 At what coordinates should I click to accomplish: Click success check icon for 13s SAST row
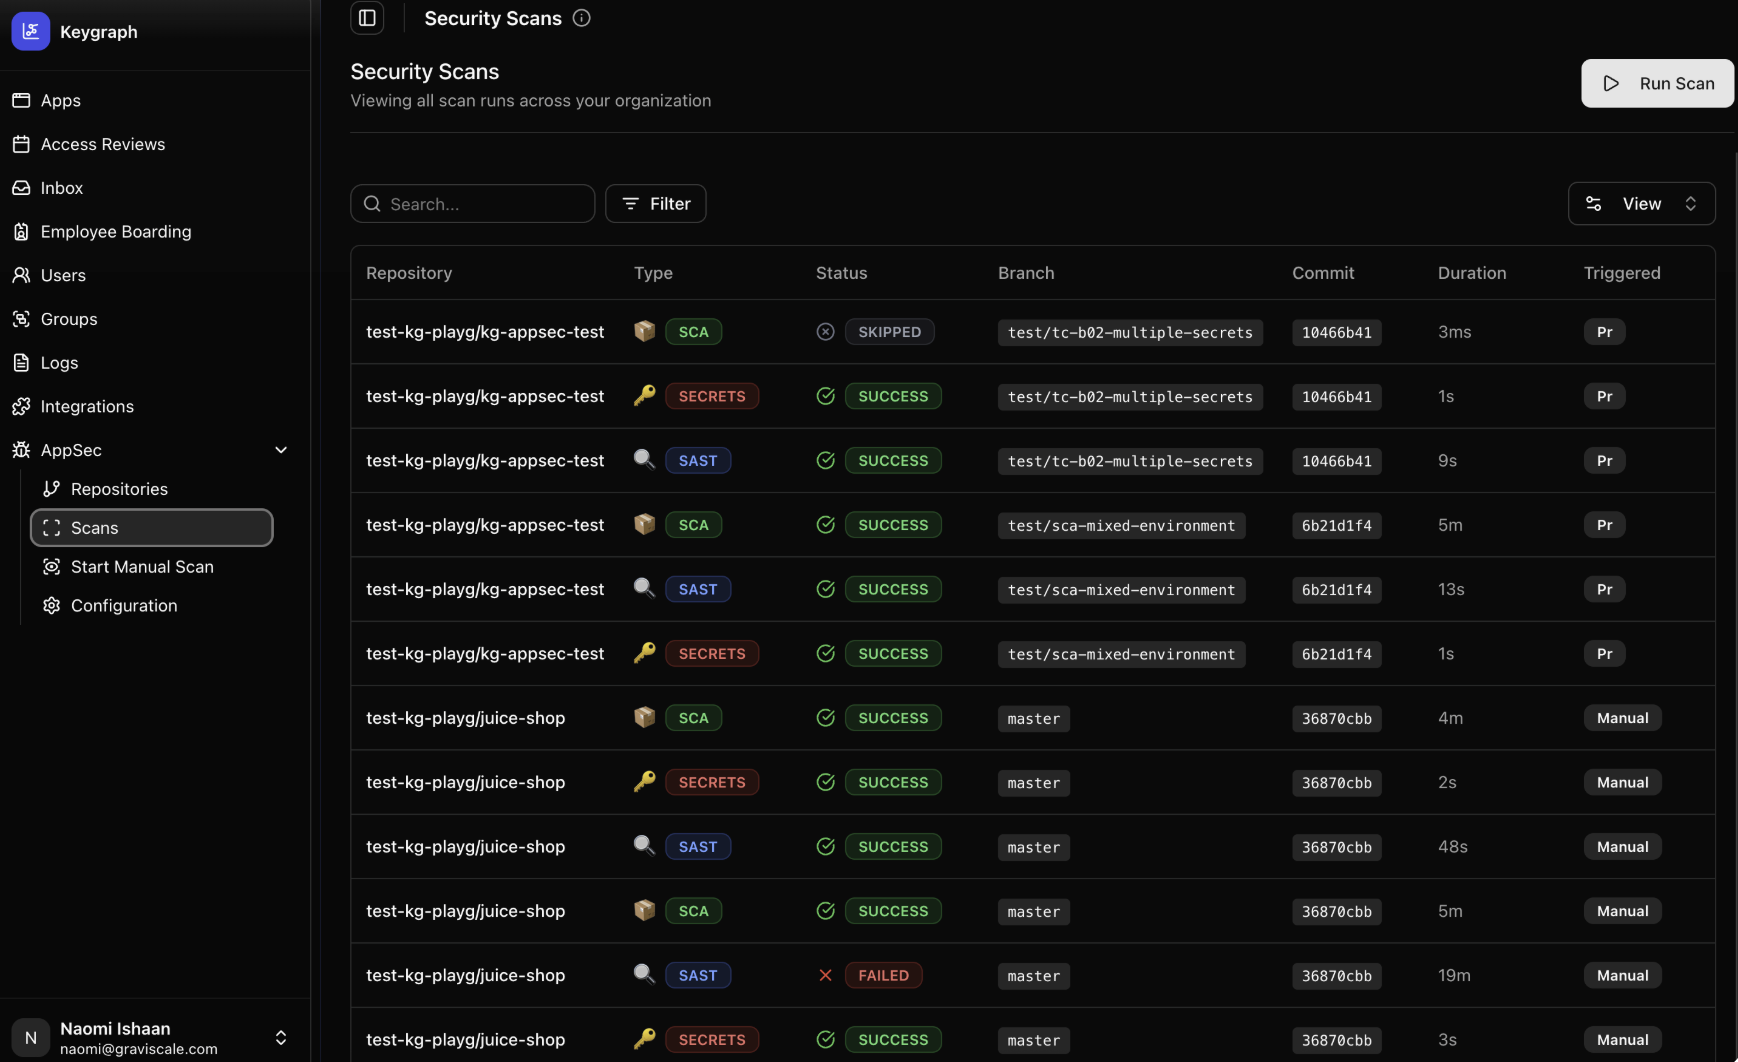pyautogui.click(x=826, y=589)
